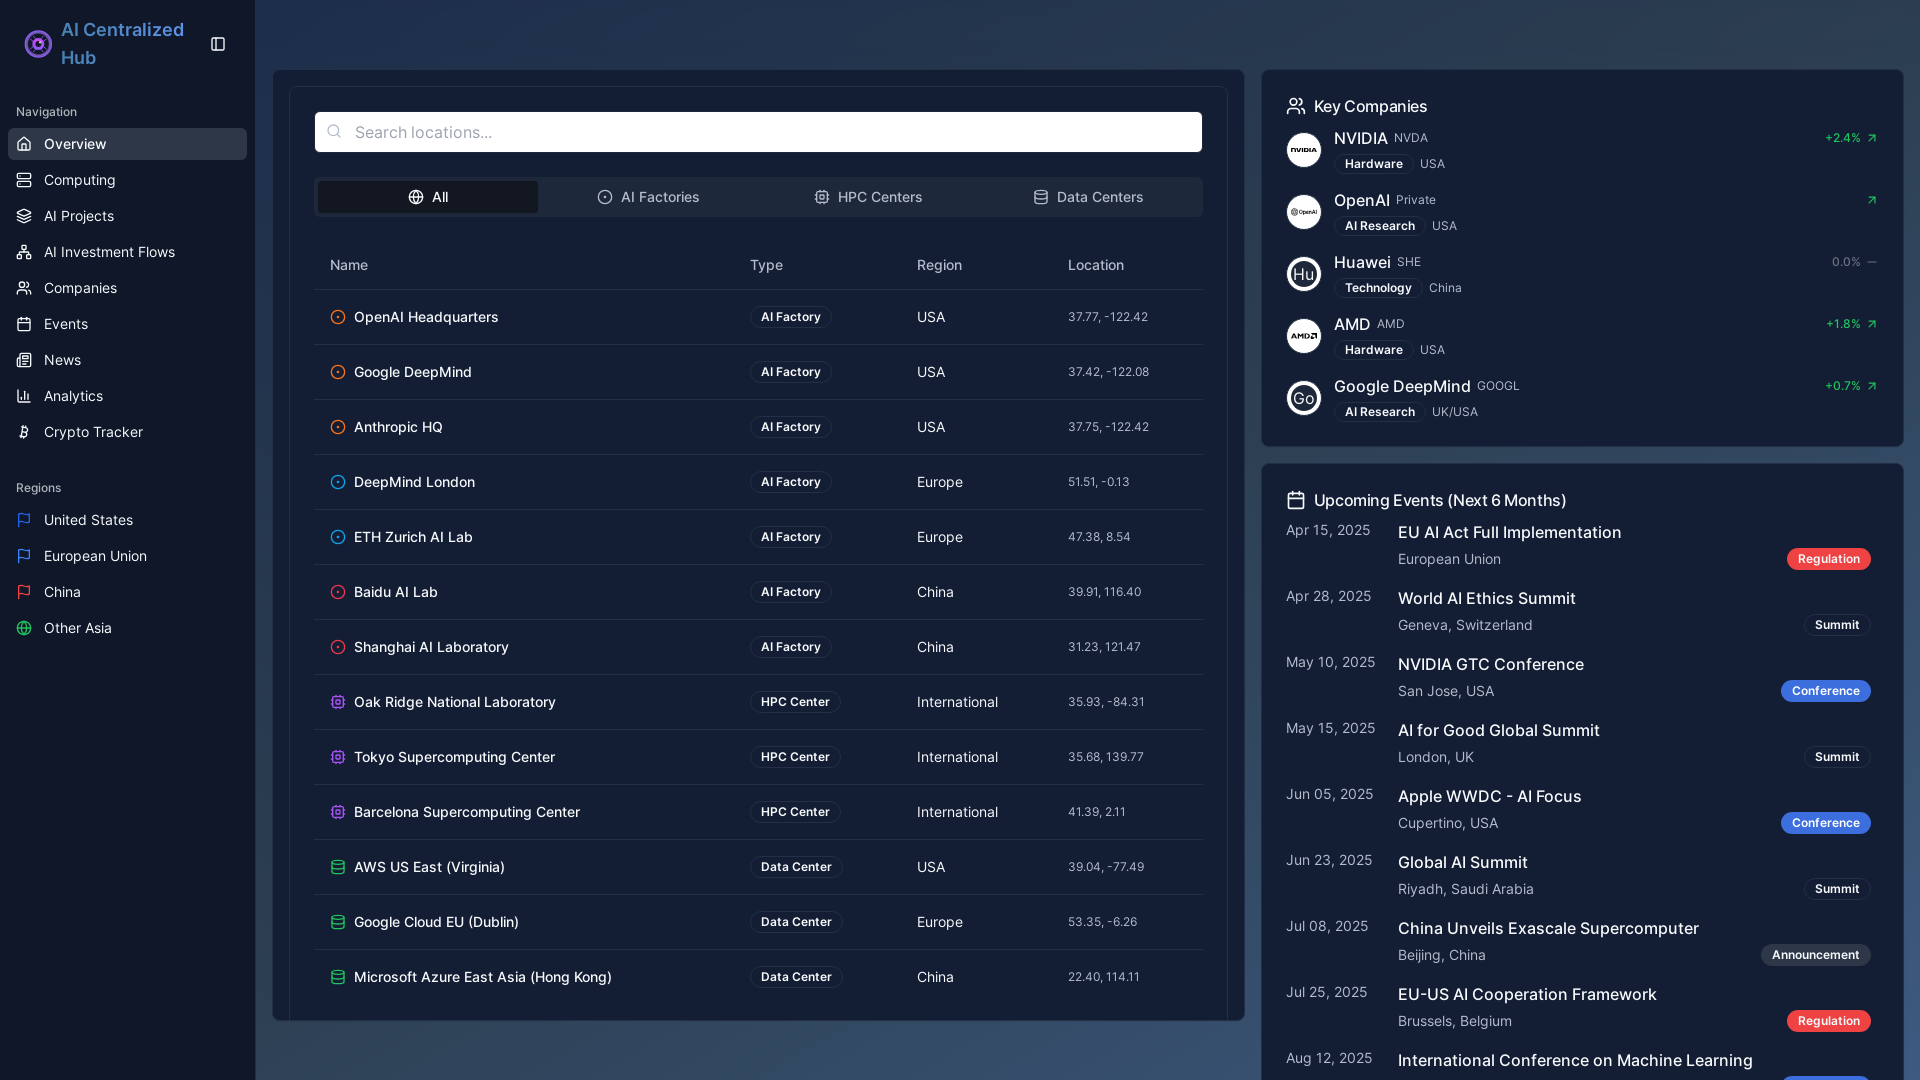Click the OpenAI company logo
The image size is (1920, 1080).
click(x=1304, y=212)
